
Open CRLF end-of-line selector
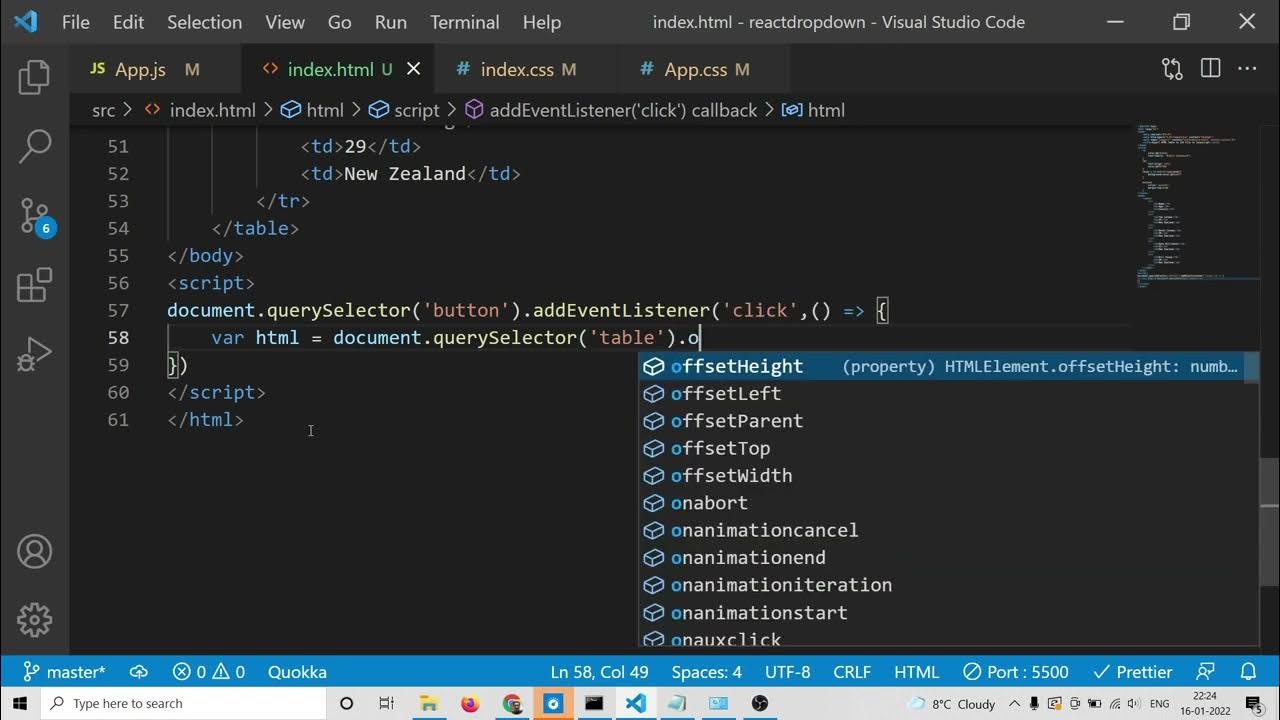pos(852,672)
